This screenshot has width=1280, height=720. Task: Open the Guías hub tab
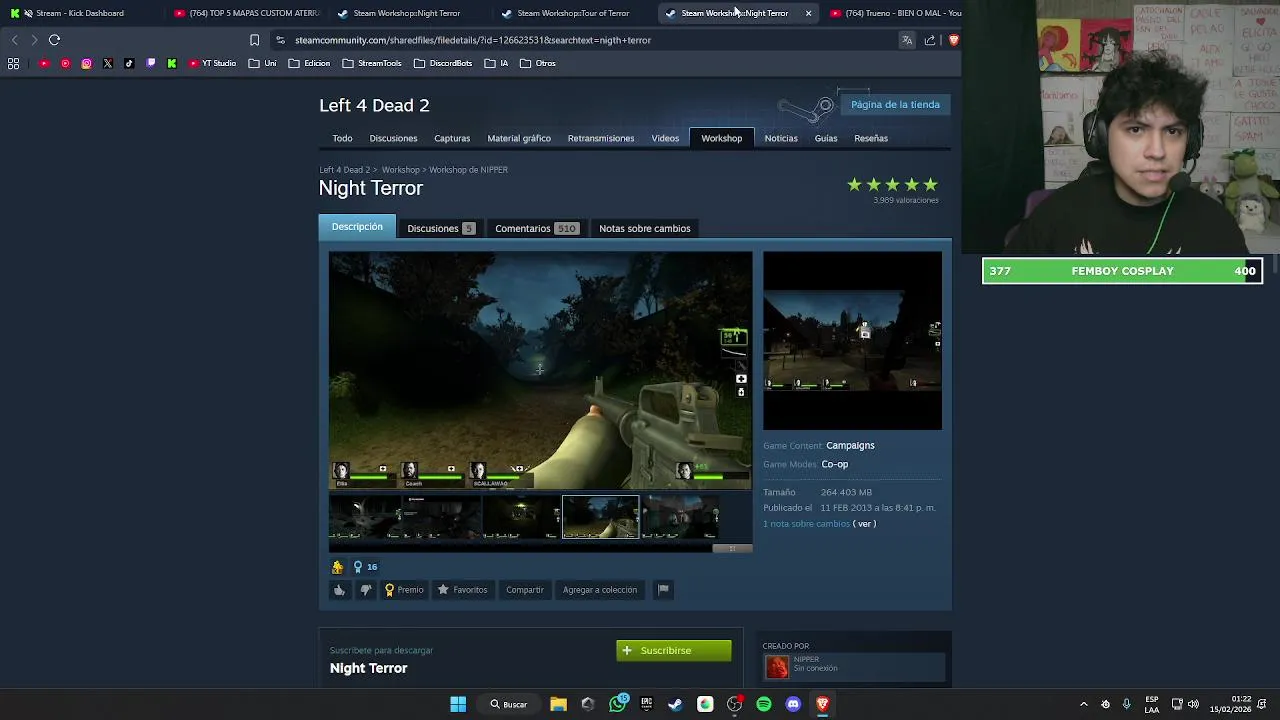pyautogui.click(x=826, y=138)
